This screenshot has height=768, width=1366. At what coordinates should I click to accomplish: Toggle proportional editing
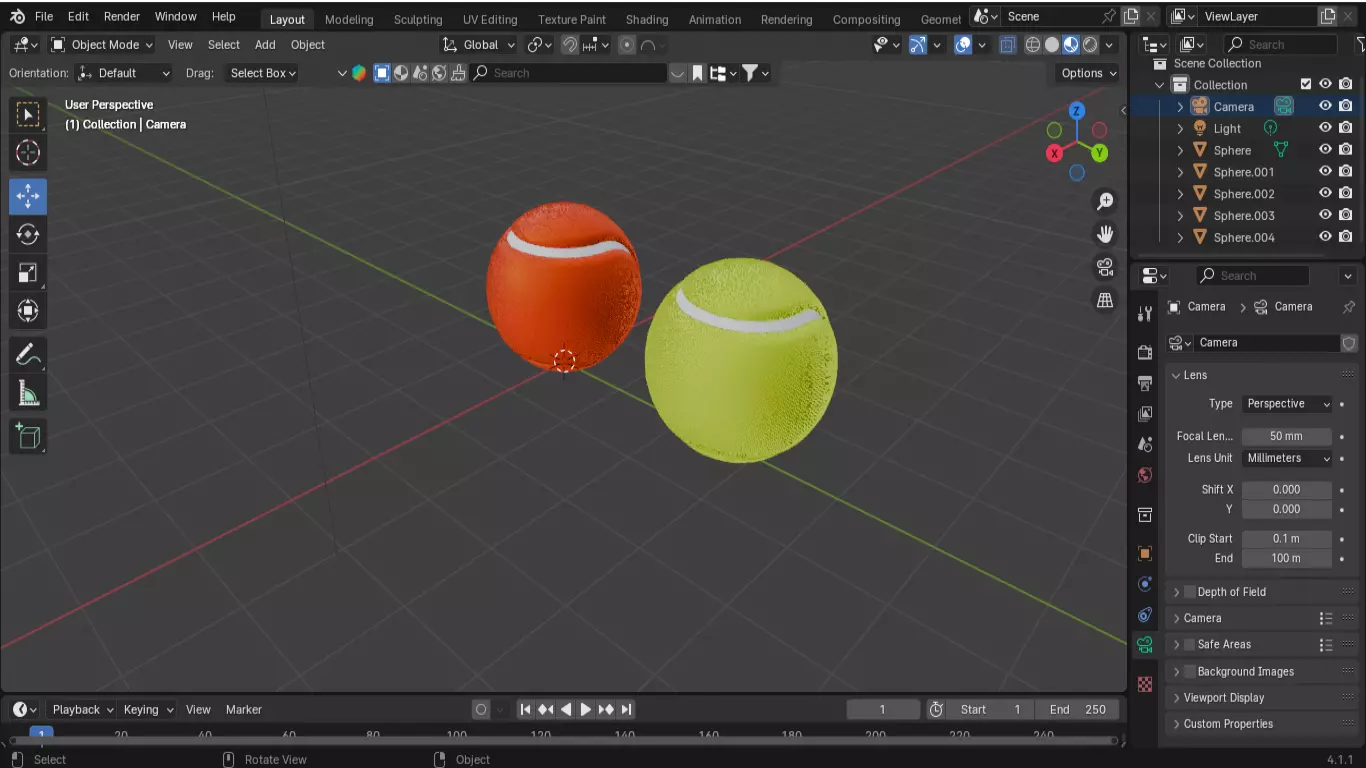click(x=627, y=45)
